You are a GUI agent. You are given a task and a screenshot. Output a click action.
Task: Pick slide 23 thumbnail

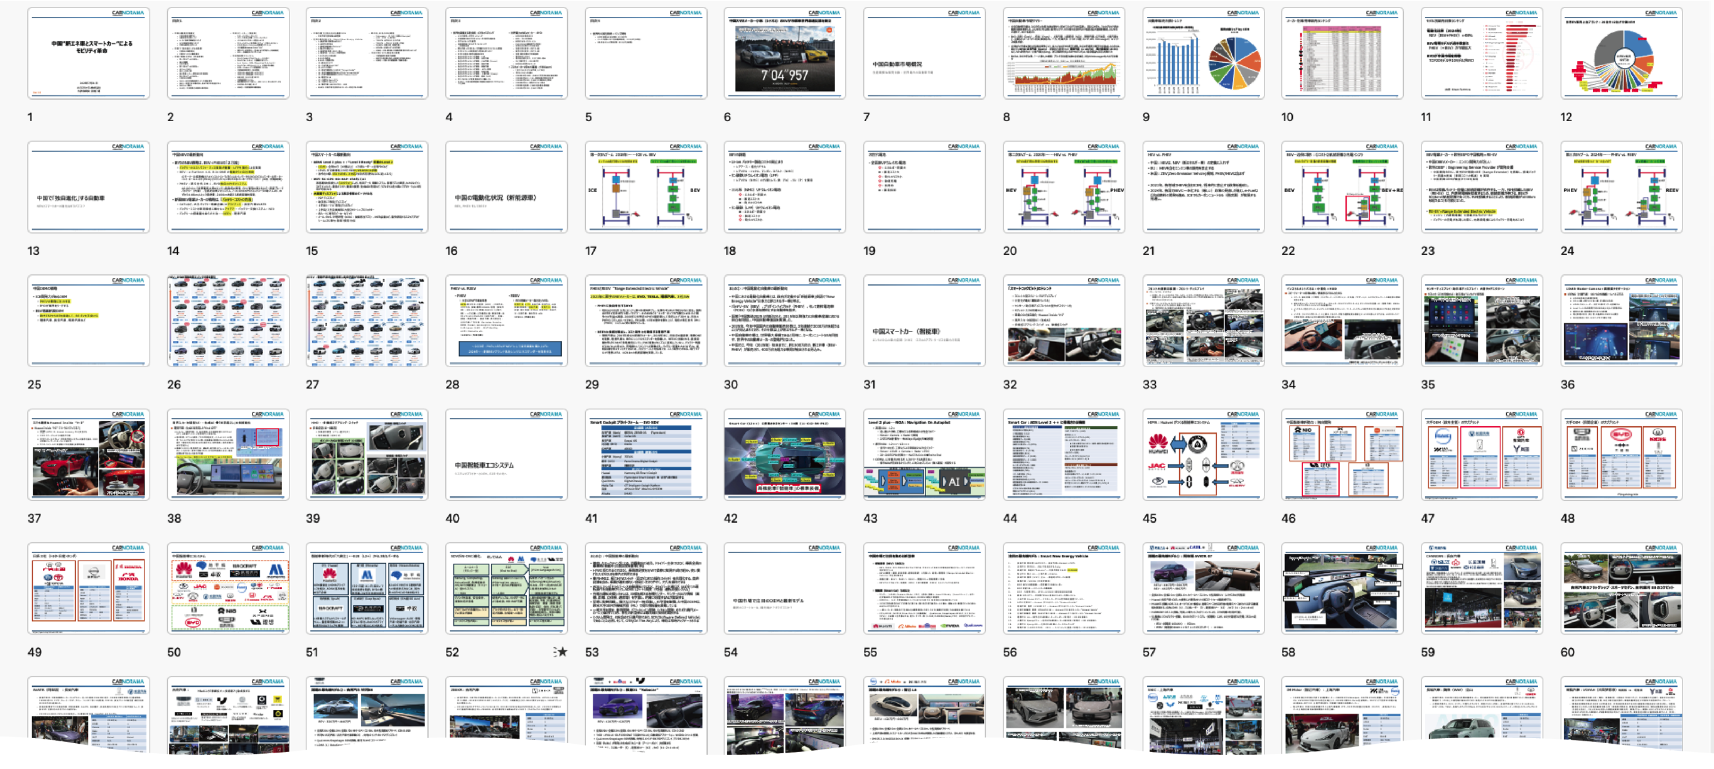click(x=1482, y=187)
